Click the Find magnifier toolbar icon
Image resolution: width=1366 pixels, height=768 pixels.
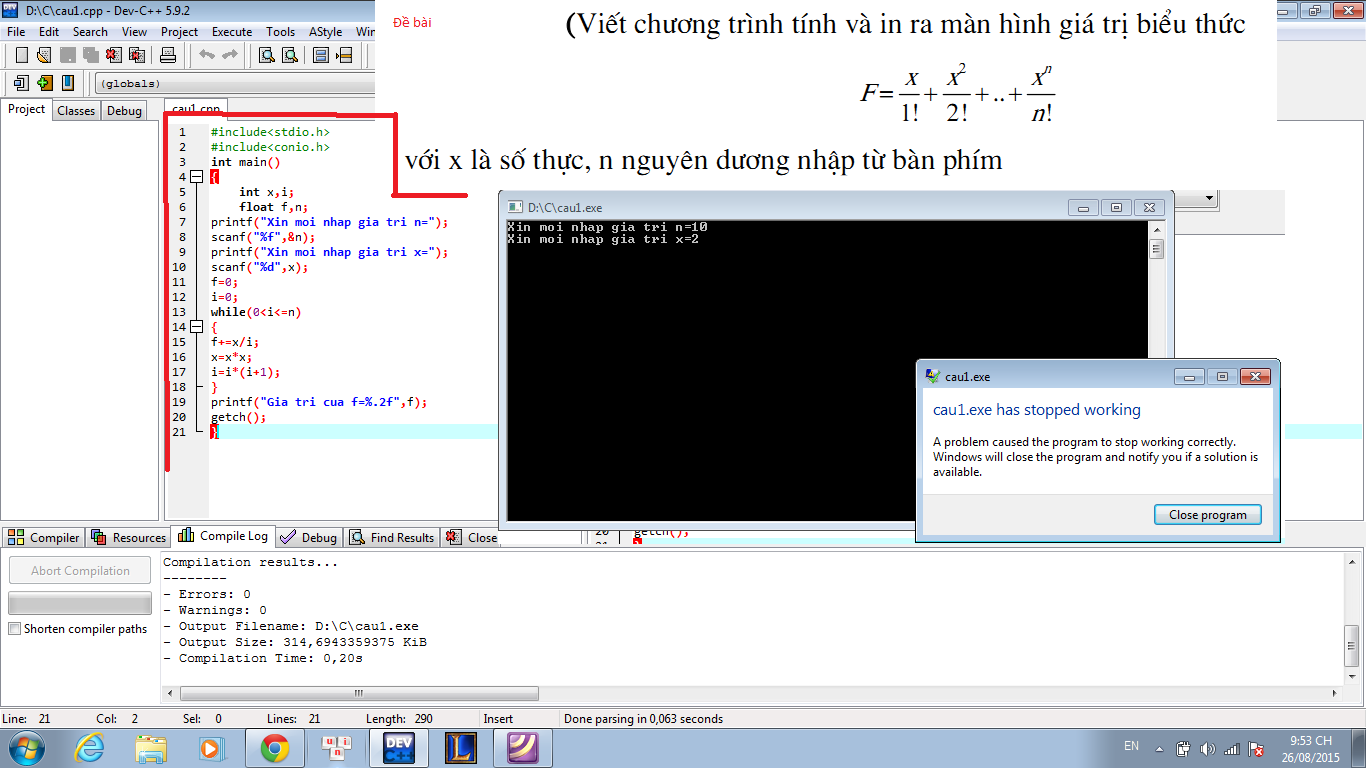point(267,55)
